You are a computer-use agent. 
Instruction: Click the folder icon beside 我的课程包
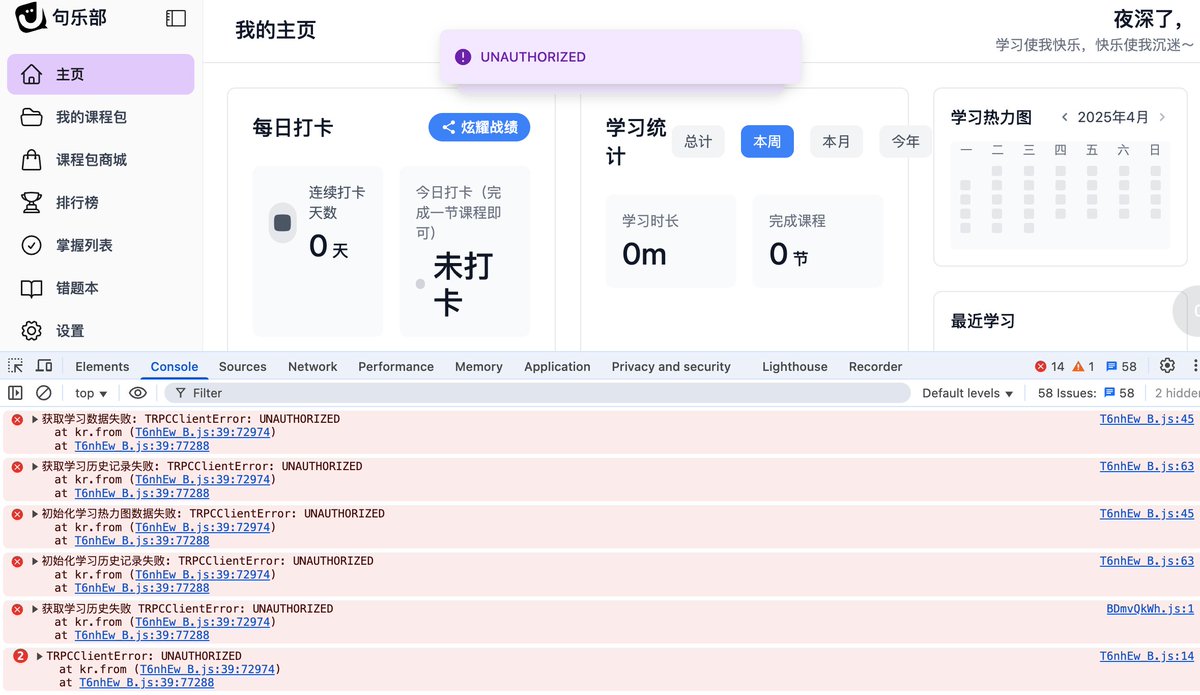tap(32, 117)
